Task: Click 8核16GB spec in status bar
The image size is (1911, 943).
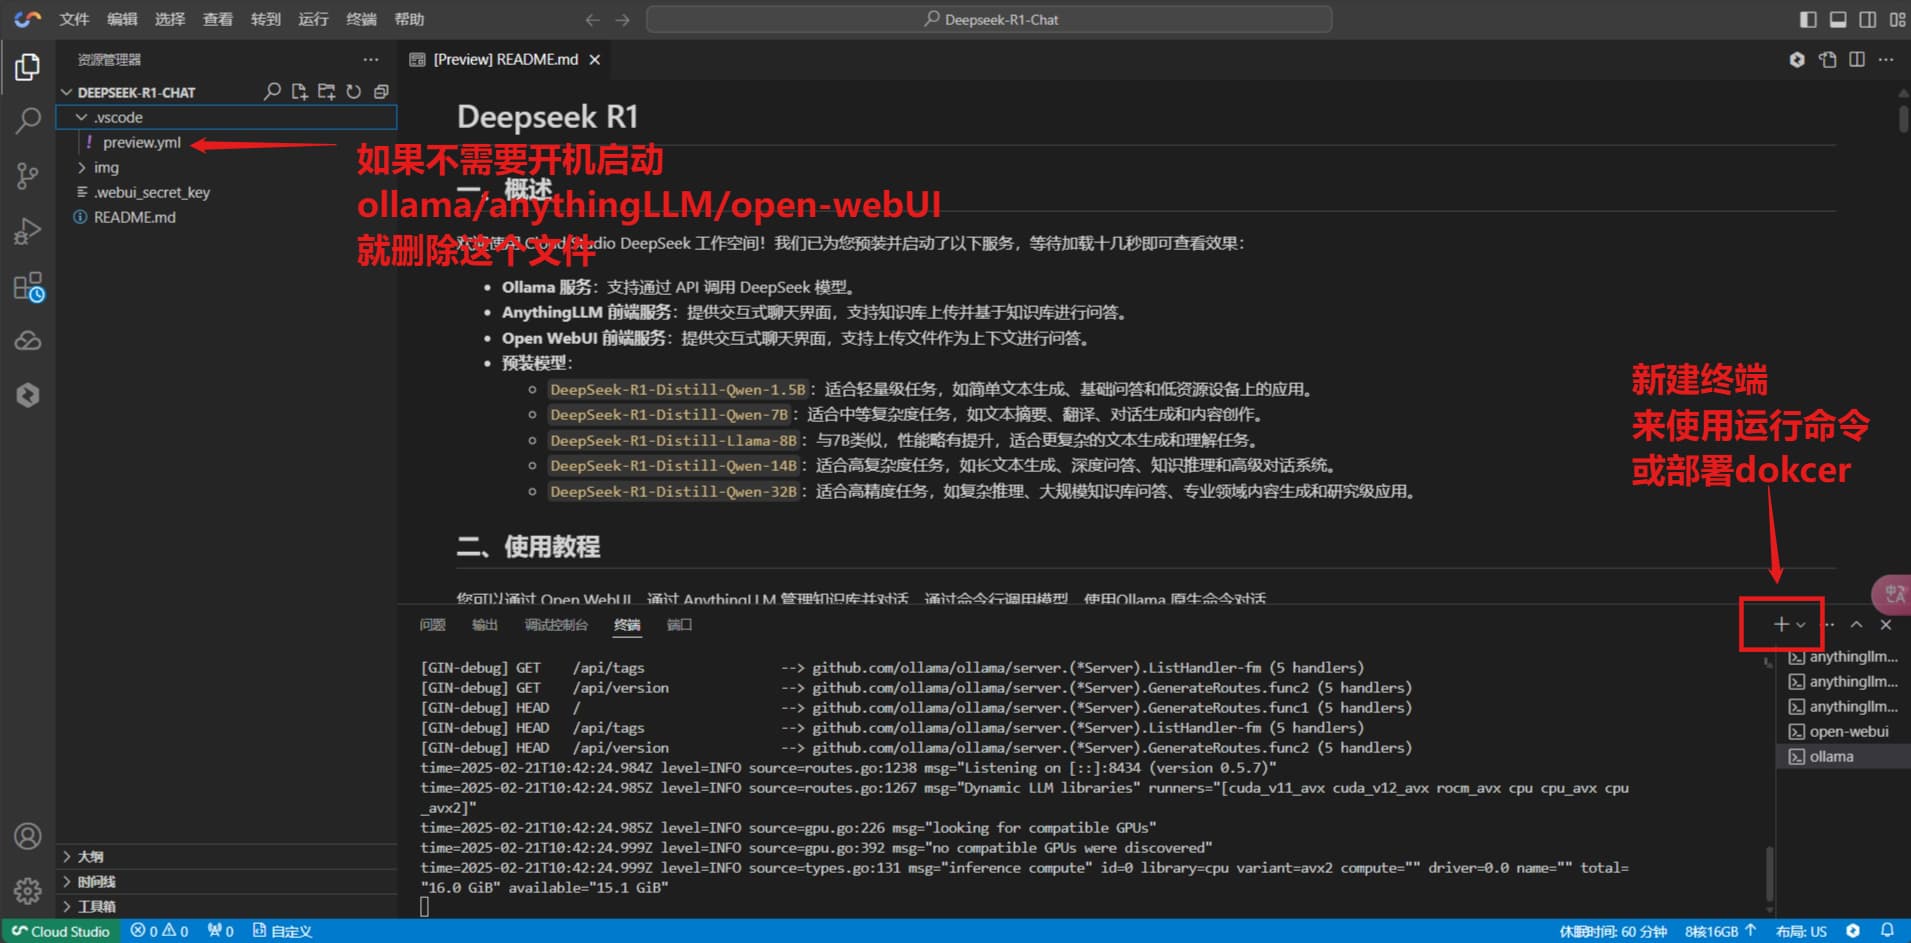Action: [1720, 931]
